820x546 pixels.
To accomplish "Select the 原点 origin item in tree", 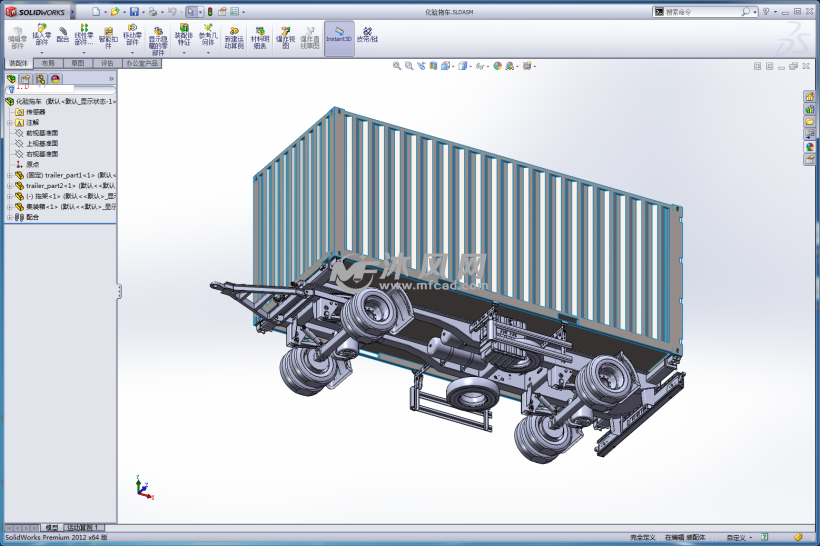I will pyautogui.click(x=32, y=165).
